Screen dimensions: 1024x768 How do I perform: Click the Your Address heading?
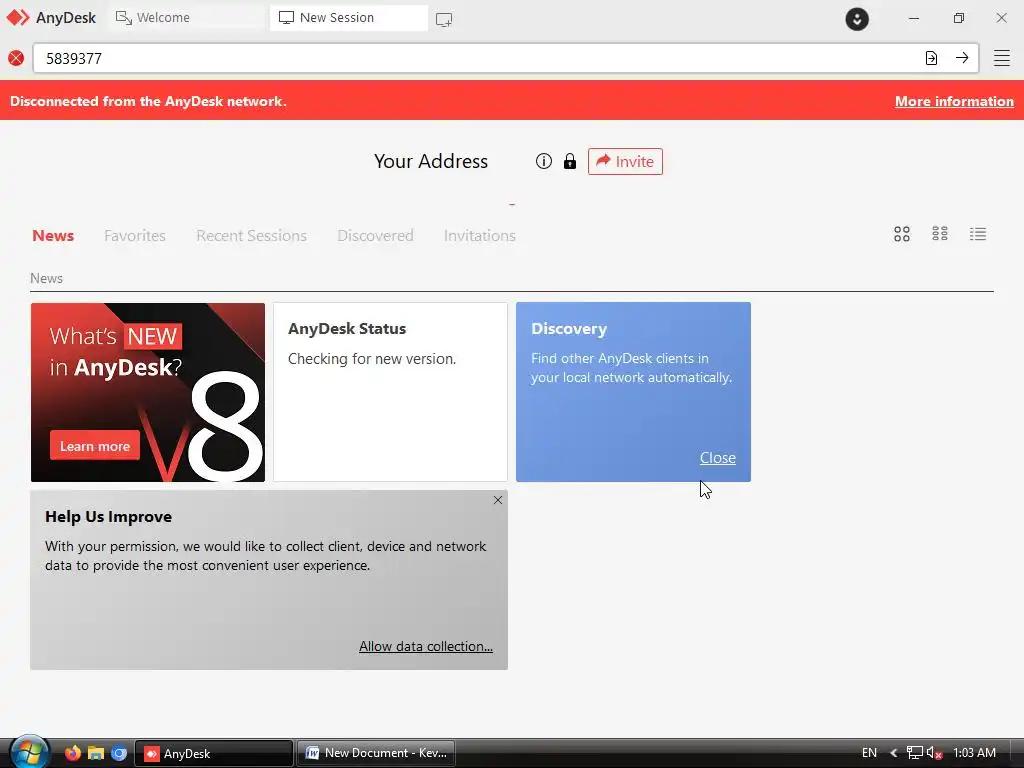point(430,161)
